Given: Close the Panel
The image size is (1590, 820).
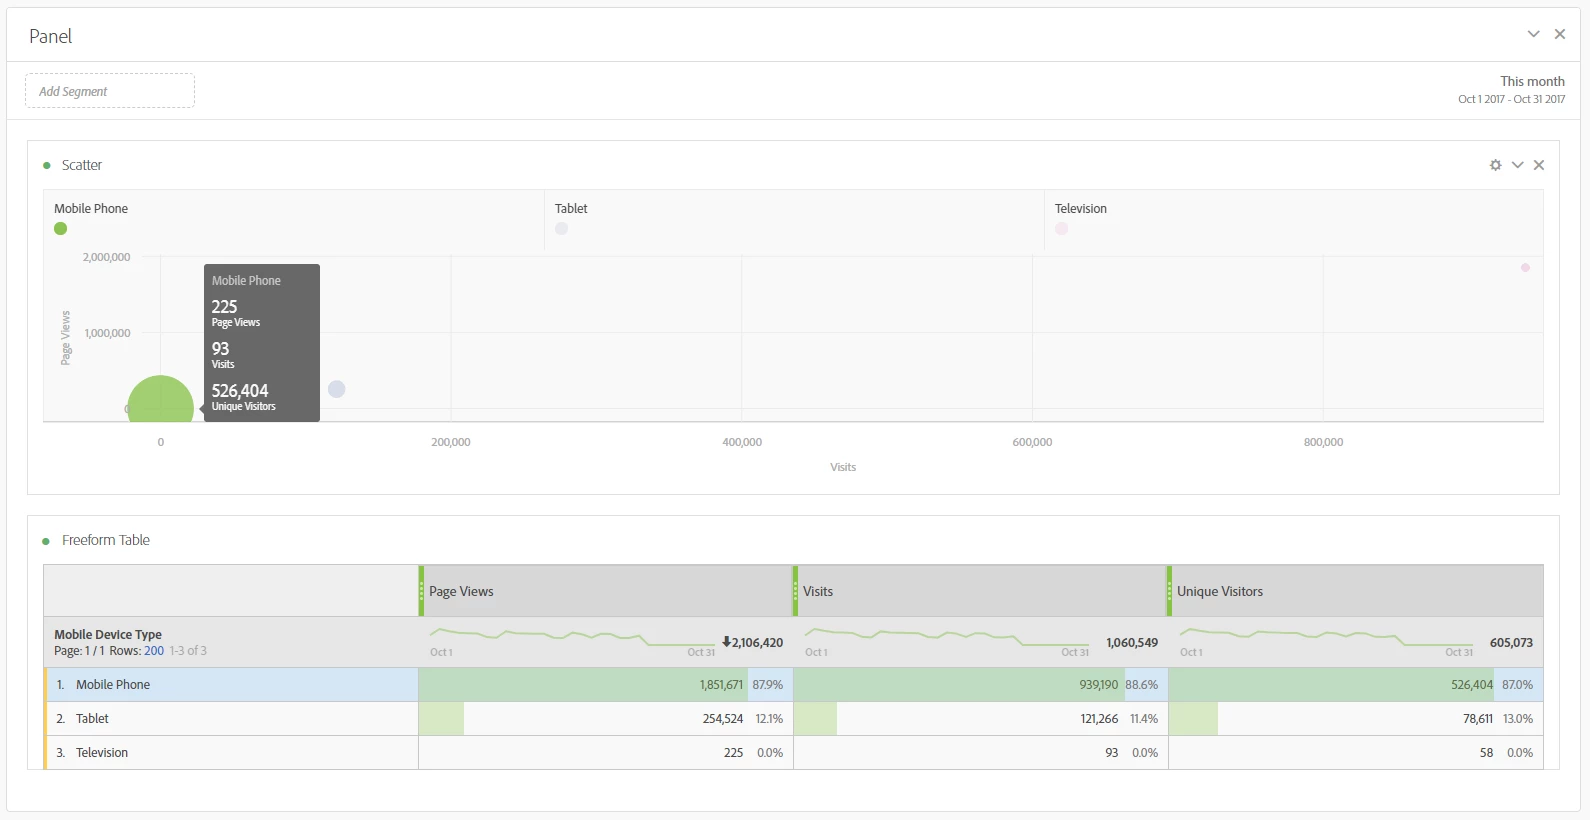Looking at the screenshot, I should point(1560,34).
